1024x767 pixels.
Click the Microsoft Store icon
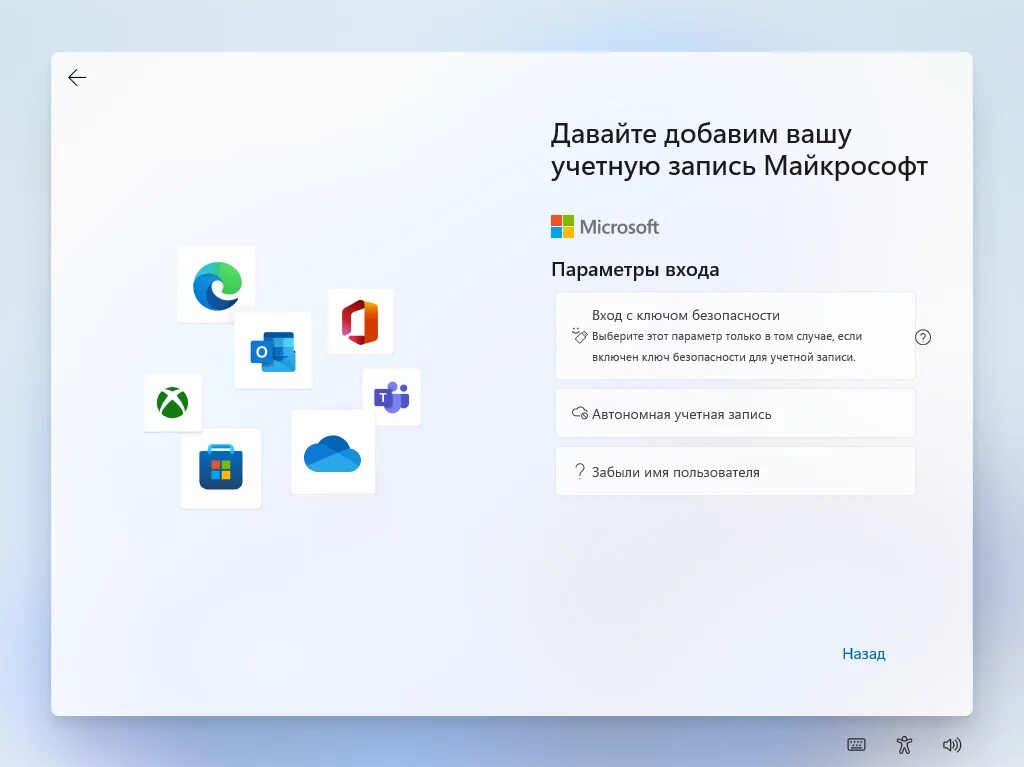[221, 467]
